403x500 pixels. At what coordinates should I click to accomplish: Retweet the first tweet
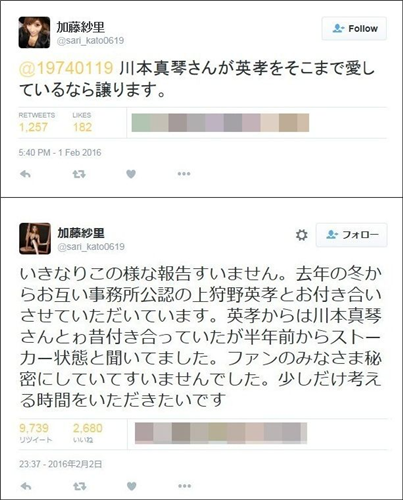coord(79,174)
